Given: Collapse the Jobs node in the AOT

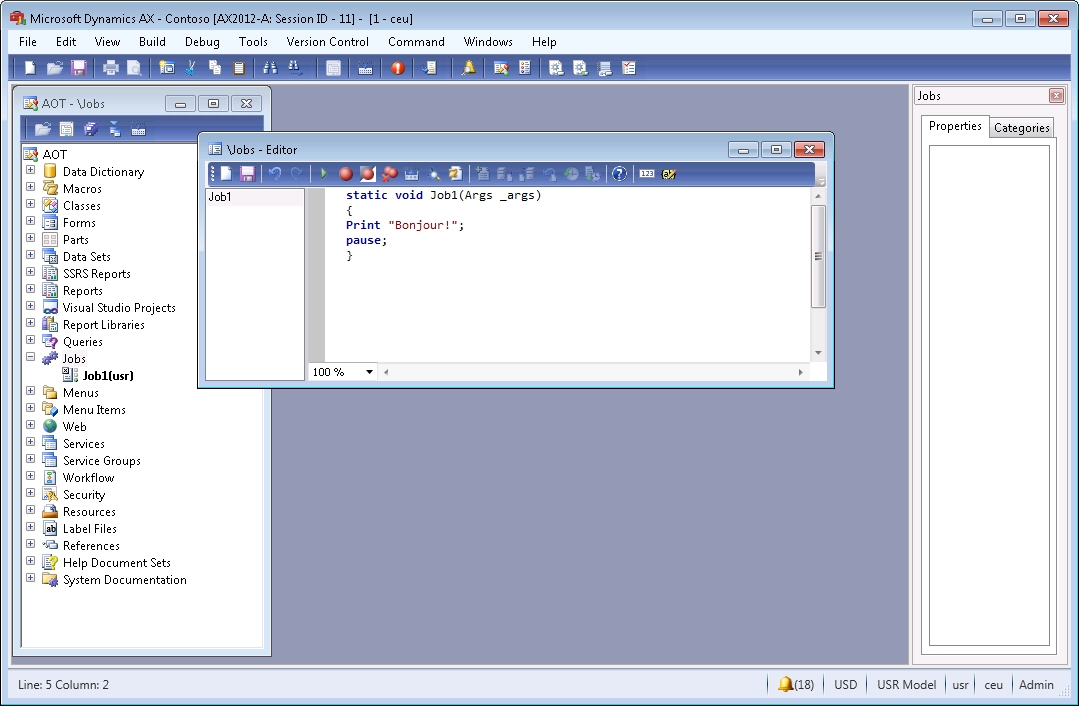Looking at the screenshot, I should [x=30, y=357].
